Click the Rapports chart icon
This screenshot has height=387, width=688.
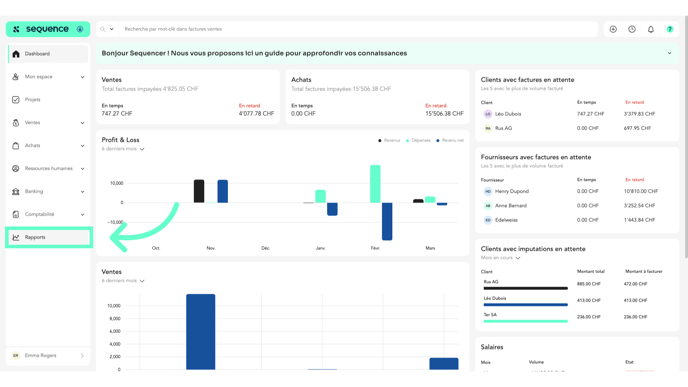click(16, 237)
